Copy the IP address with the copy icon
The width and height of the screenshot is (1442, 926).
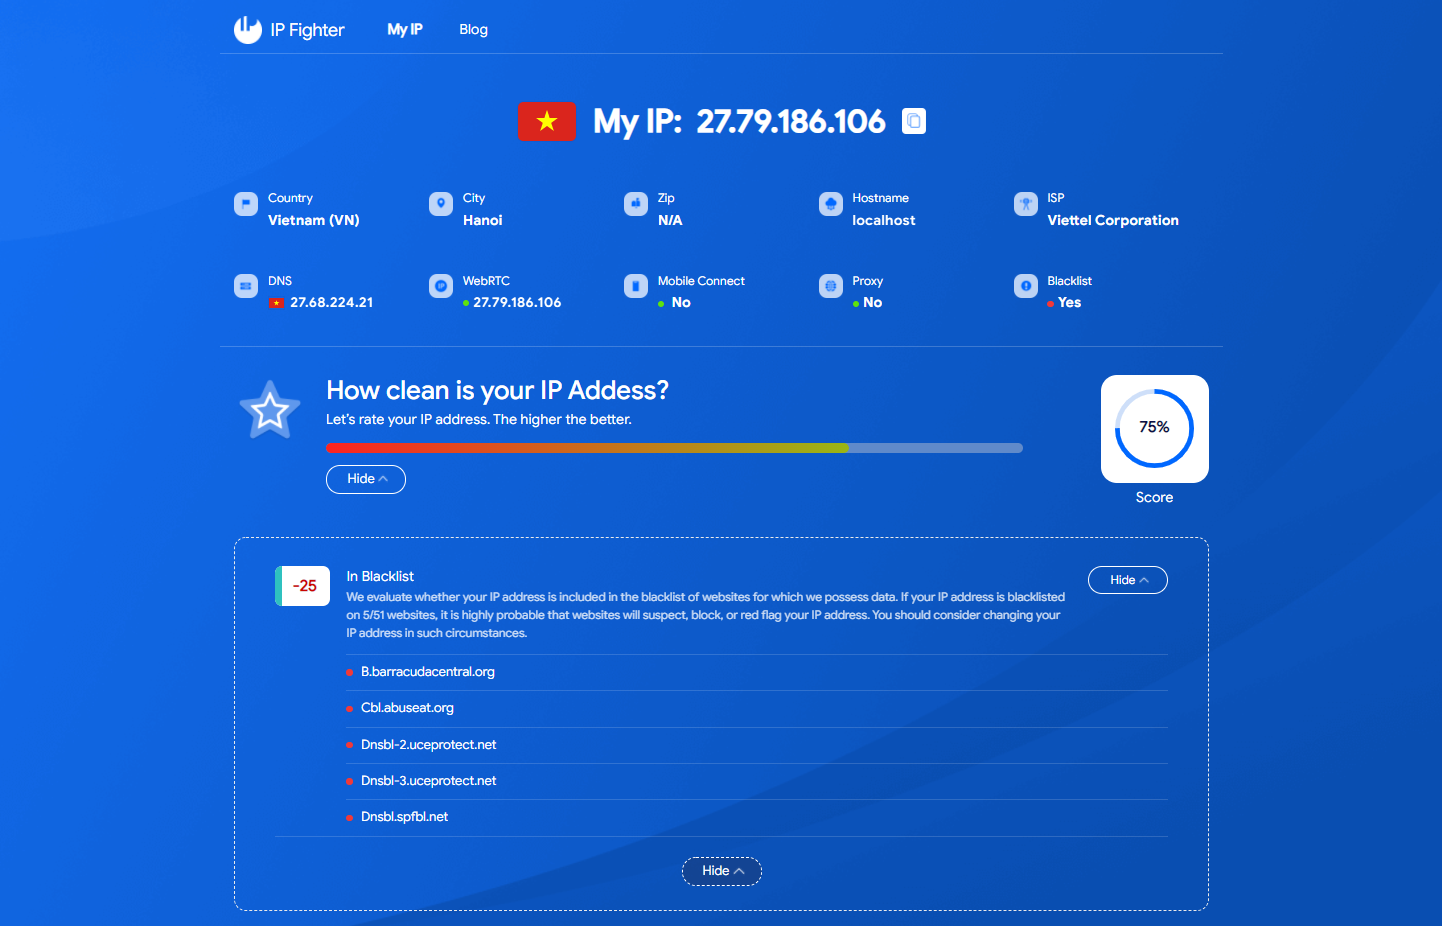tap(914, 121)
